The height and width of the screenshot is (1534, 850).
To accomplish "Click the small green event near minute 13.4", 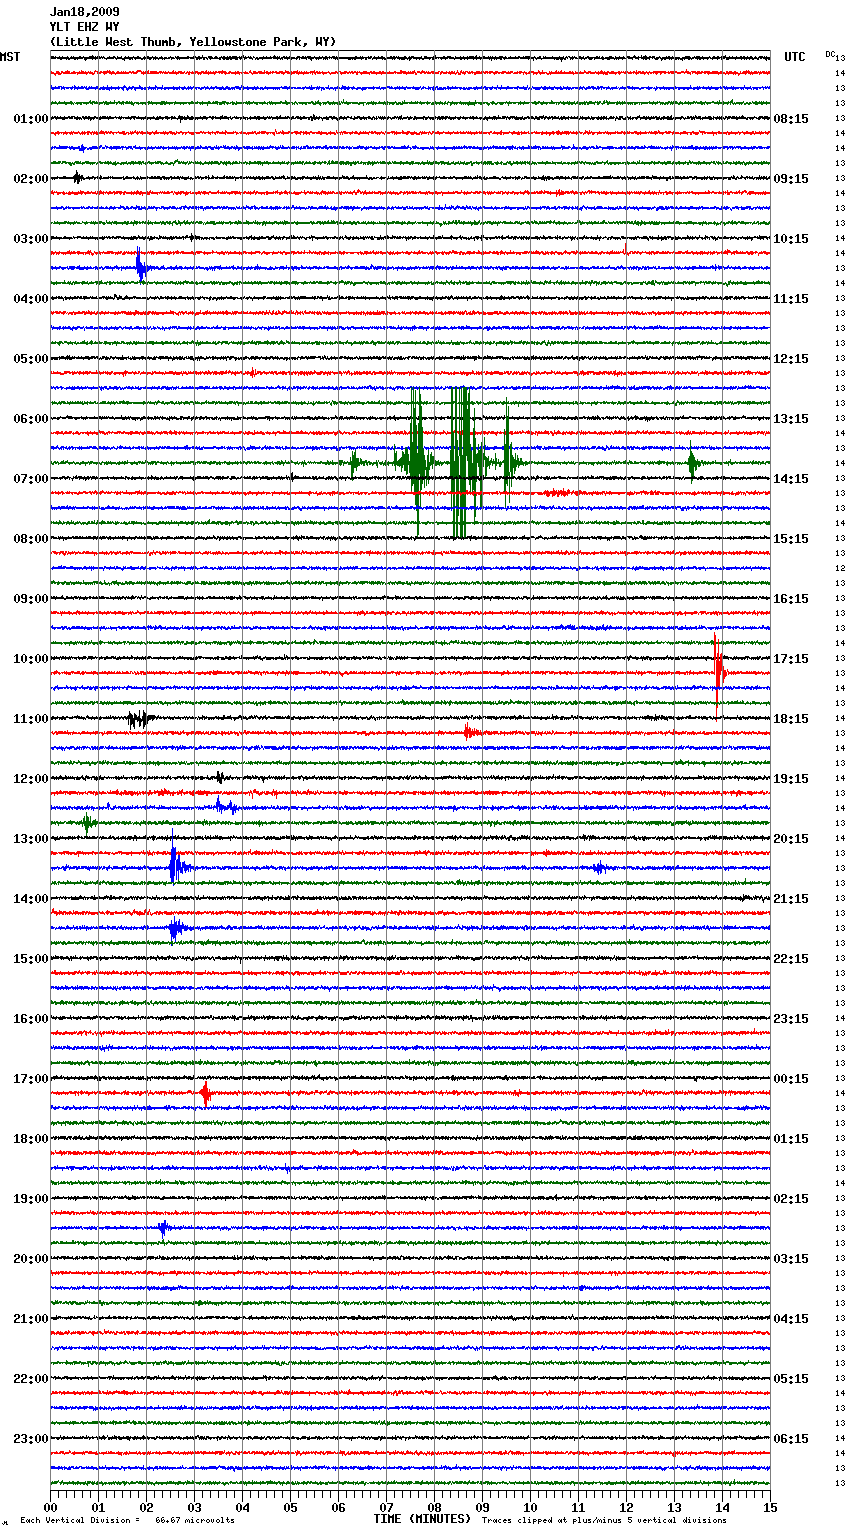I will click(693, 463).
